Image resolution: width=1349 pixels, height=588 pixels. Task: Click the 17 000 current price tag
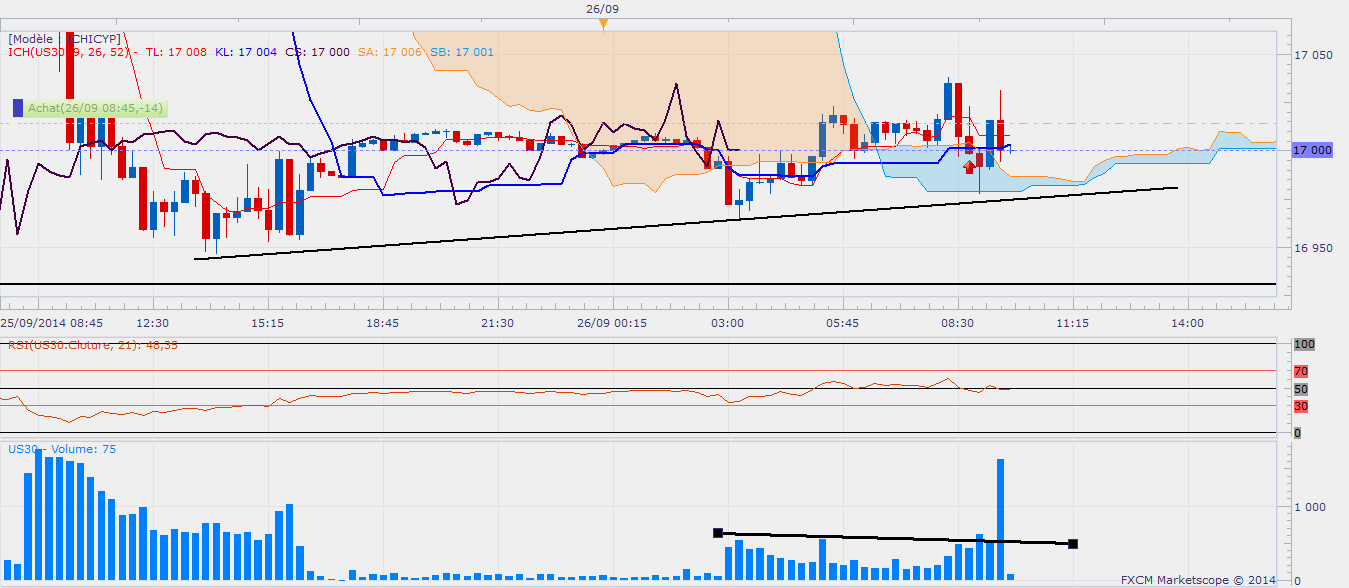point(1310,150)
